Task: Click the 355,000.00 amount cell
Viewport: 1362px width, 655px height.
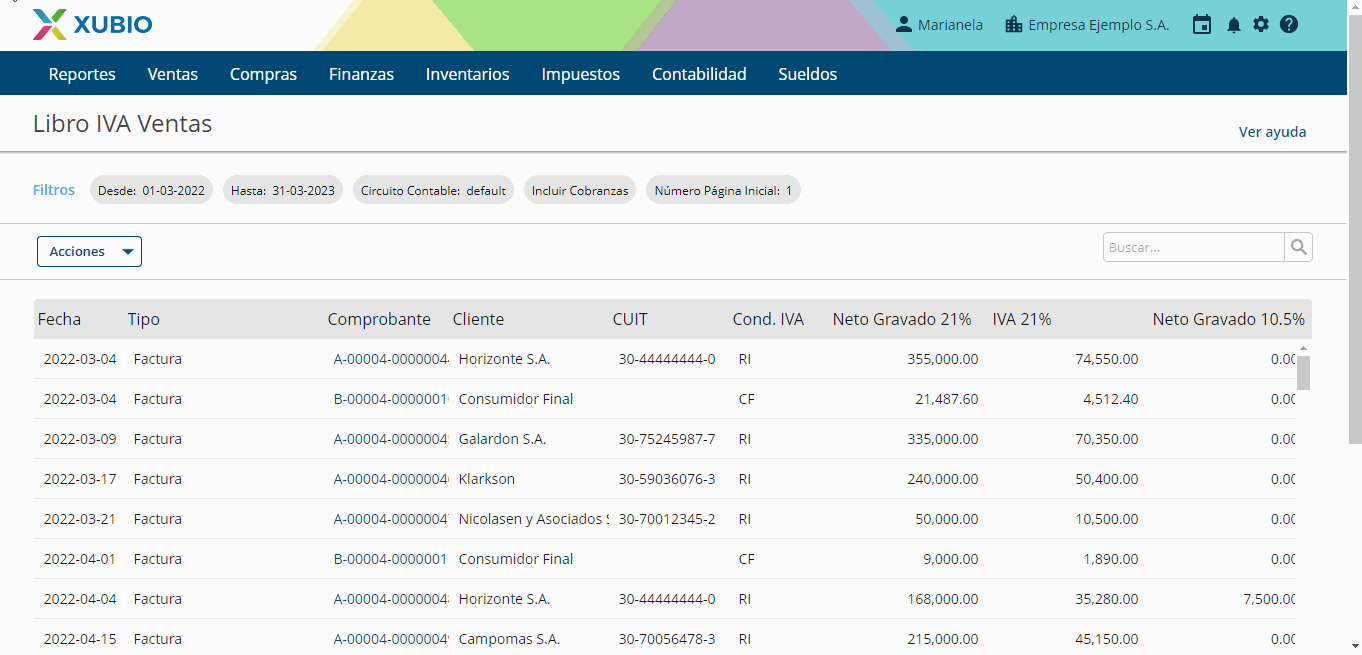Action: pos(943,359)
